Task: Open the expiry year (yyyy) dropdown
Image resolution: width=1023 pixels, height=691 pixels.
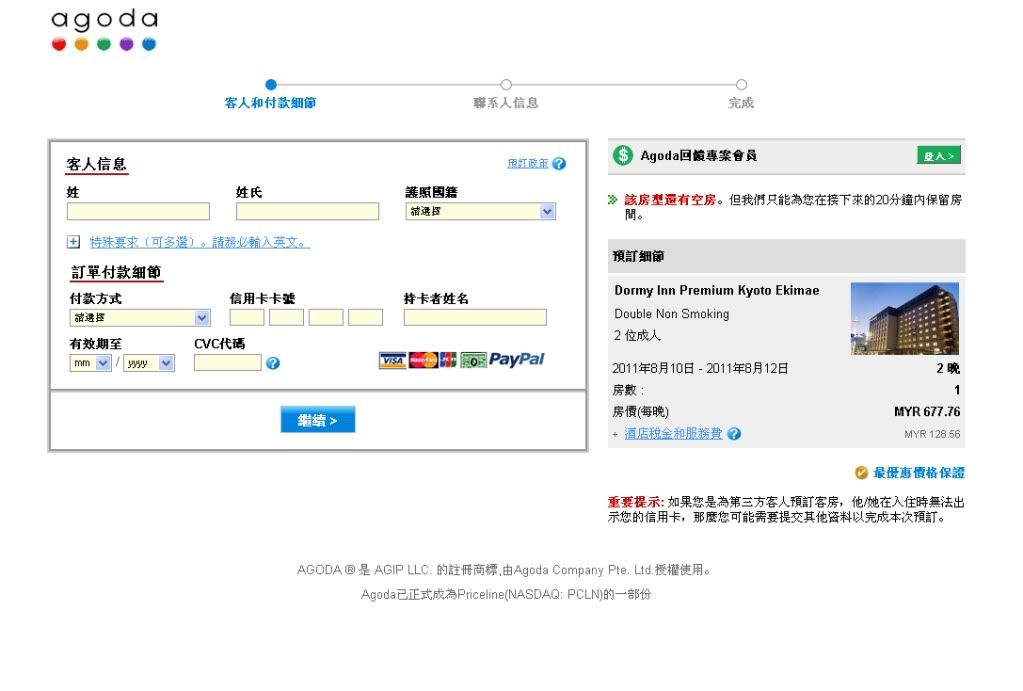Action: (x=149, y=364)
